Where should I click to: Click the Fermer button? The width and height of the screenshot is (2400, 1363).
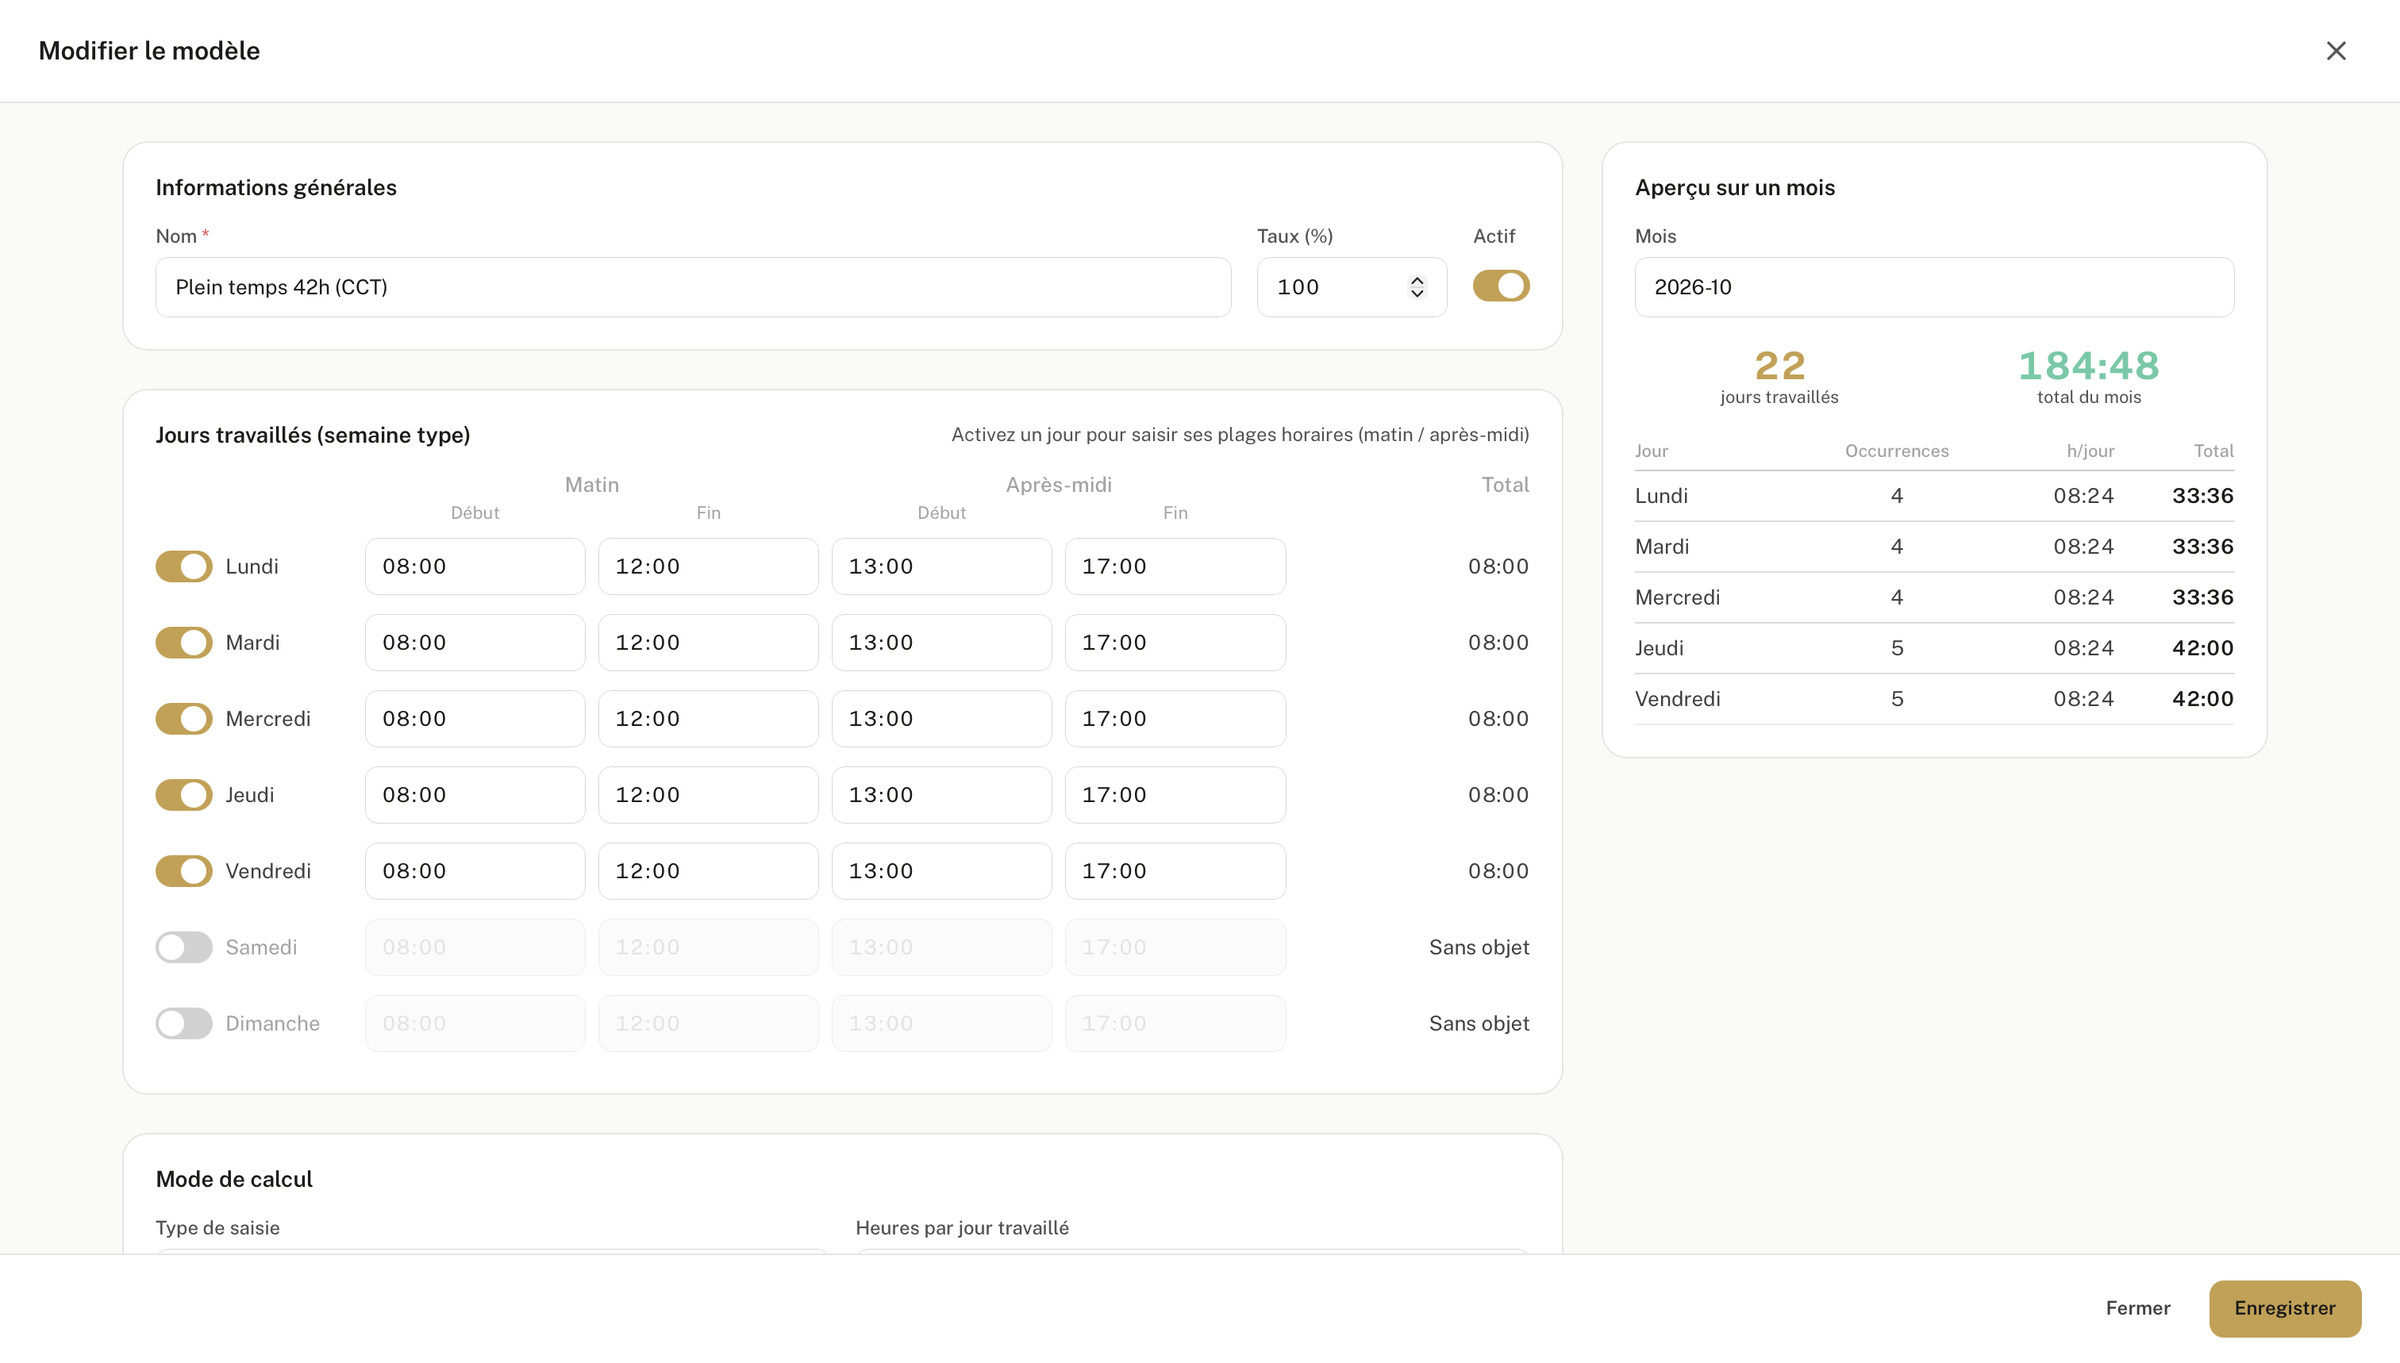2138,1308
